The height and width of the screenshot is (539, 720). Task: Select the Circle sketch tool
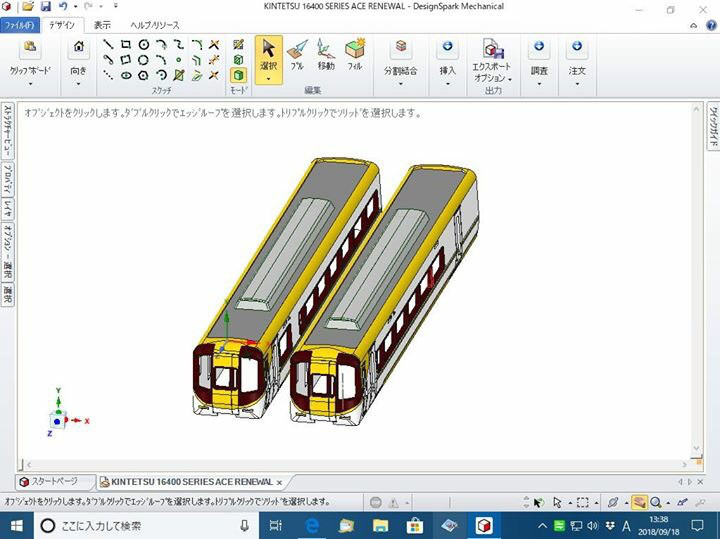(x=144, y=45)
